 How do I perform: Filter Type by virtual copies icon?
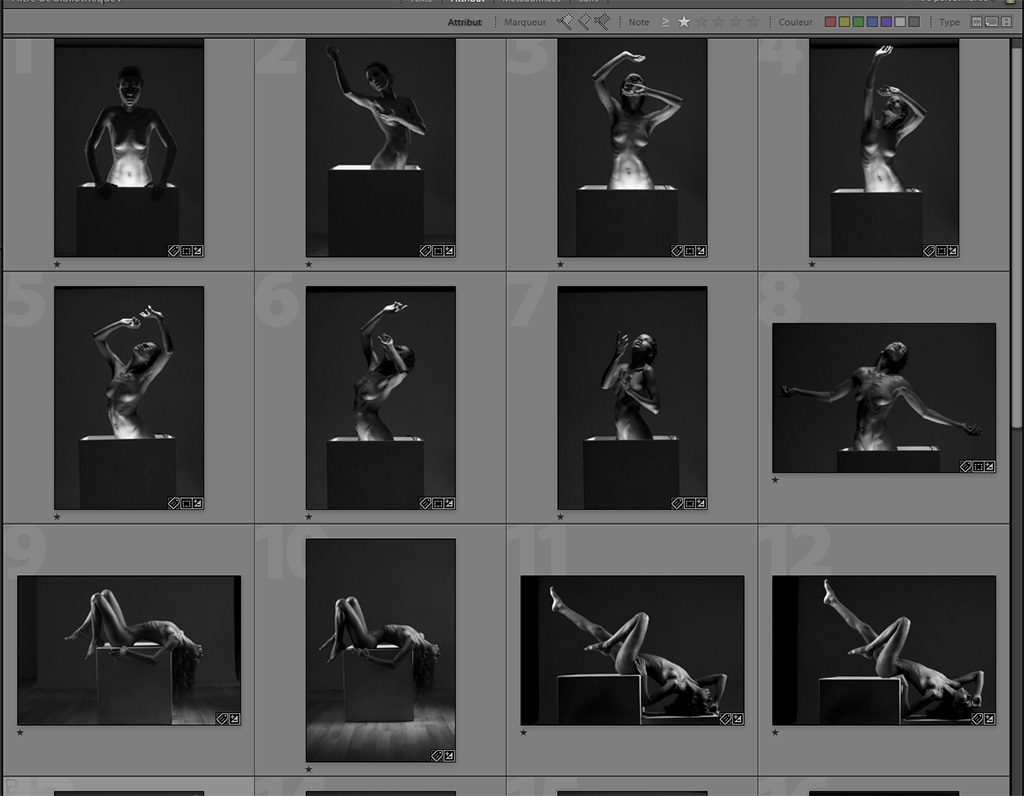[991, 22]
